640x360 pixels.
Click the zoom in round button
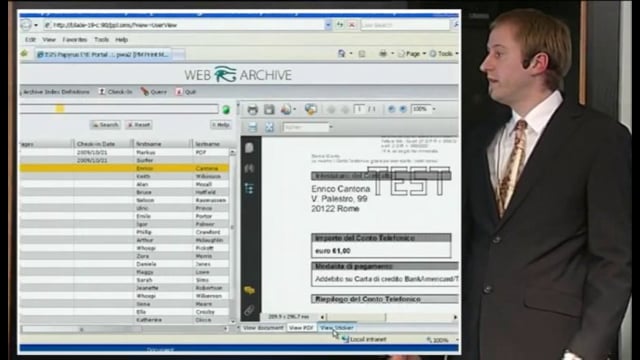click(x=403, y=109)
